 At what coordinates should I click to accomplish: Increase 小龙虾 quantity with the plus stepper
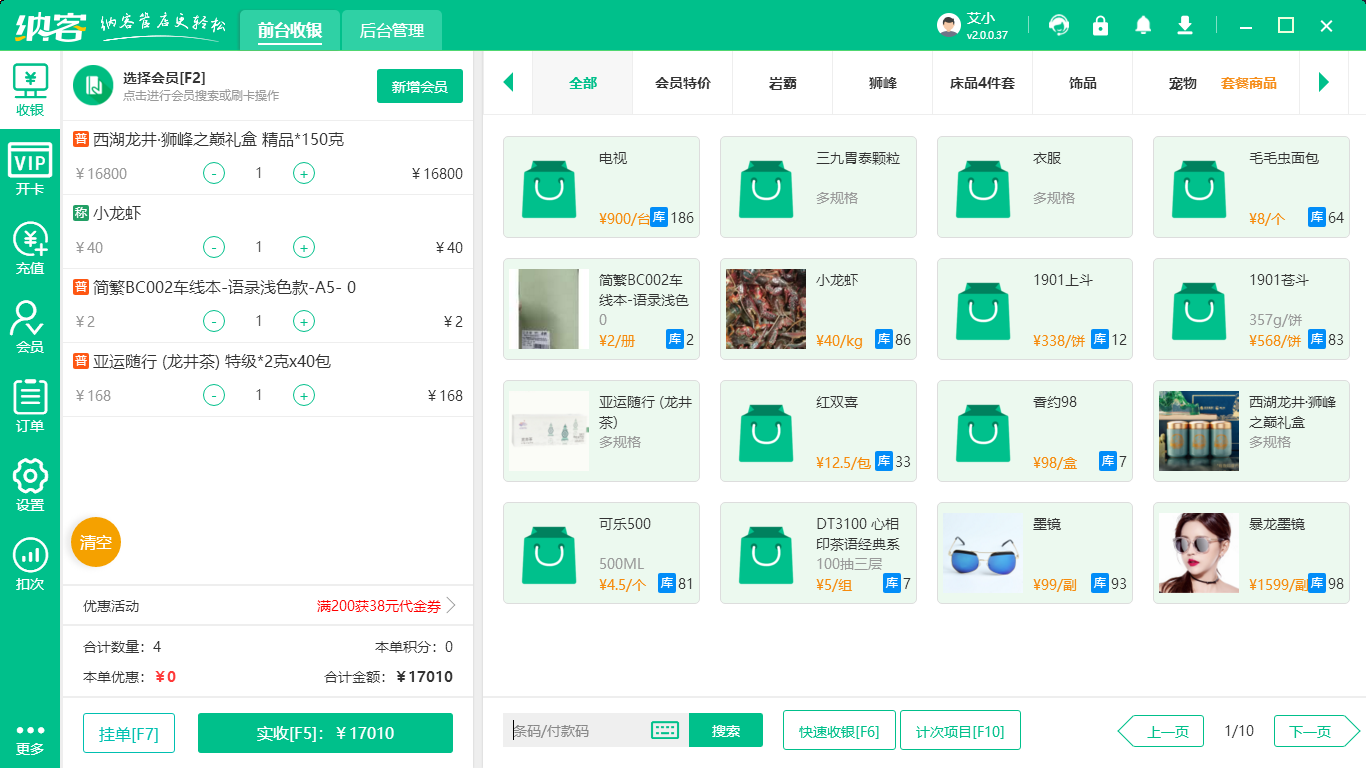[x=303, y=247]
